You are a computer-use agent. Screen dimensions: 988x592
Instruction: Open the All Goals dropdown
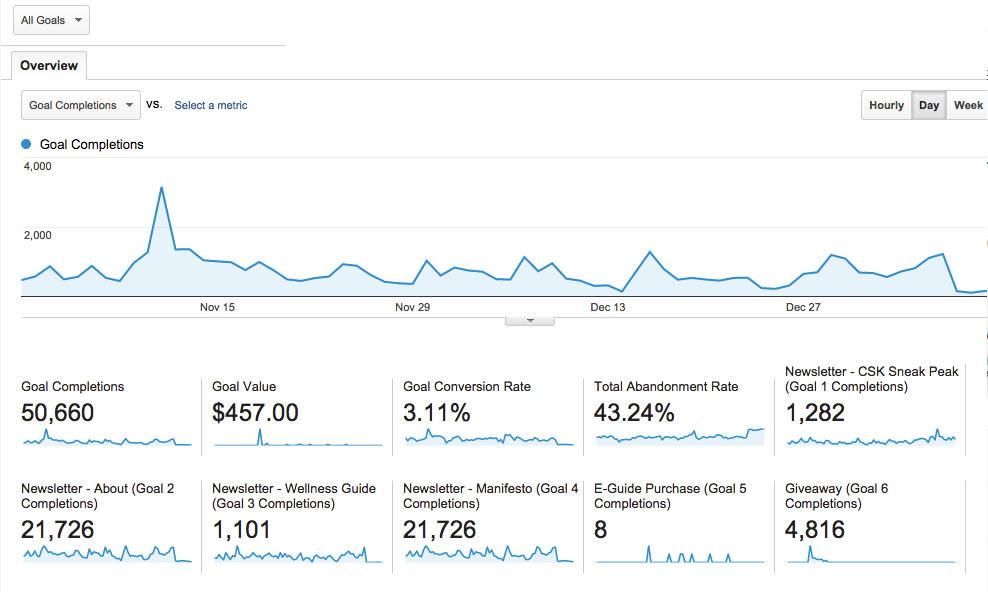pos(51,20)
